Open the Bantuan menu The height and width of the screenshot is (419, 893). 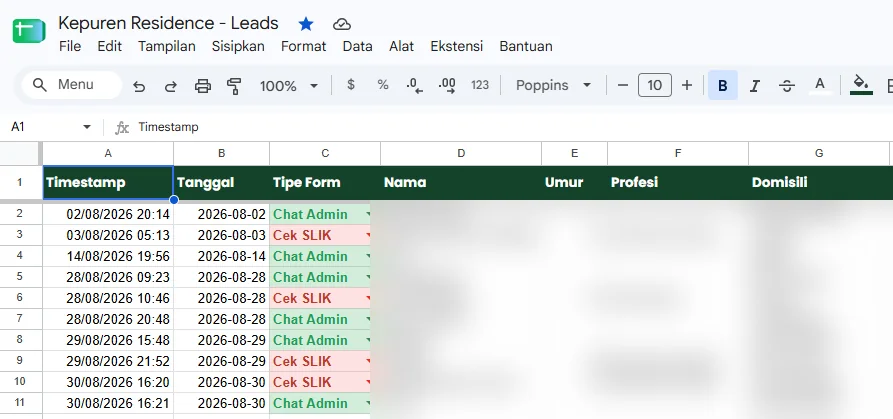pyautogui.click(x=526, y=46)
